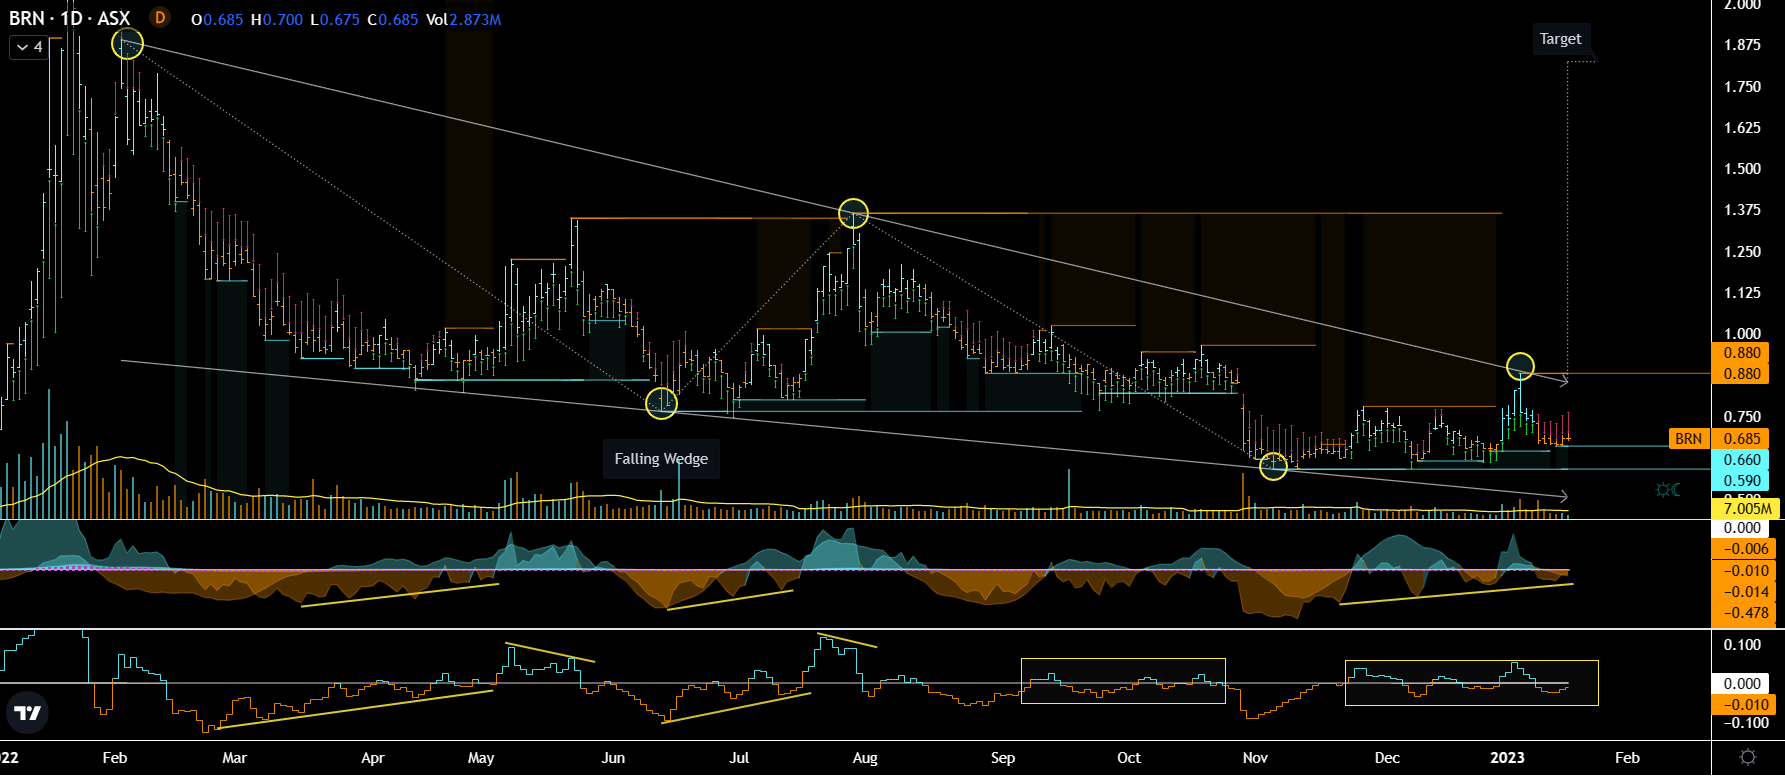The image size is (1785, 776).
Task: Click the Aug label on the time axis
Action: tap(865, 757)
